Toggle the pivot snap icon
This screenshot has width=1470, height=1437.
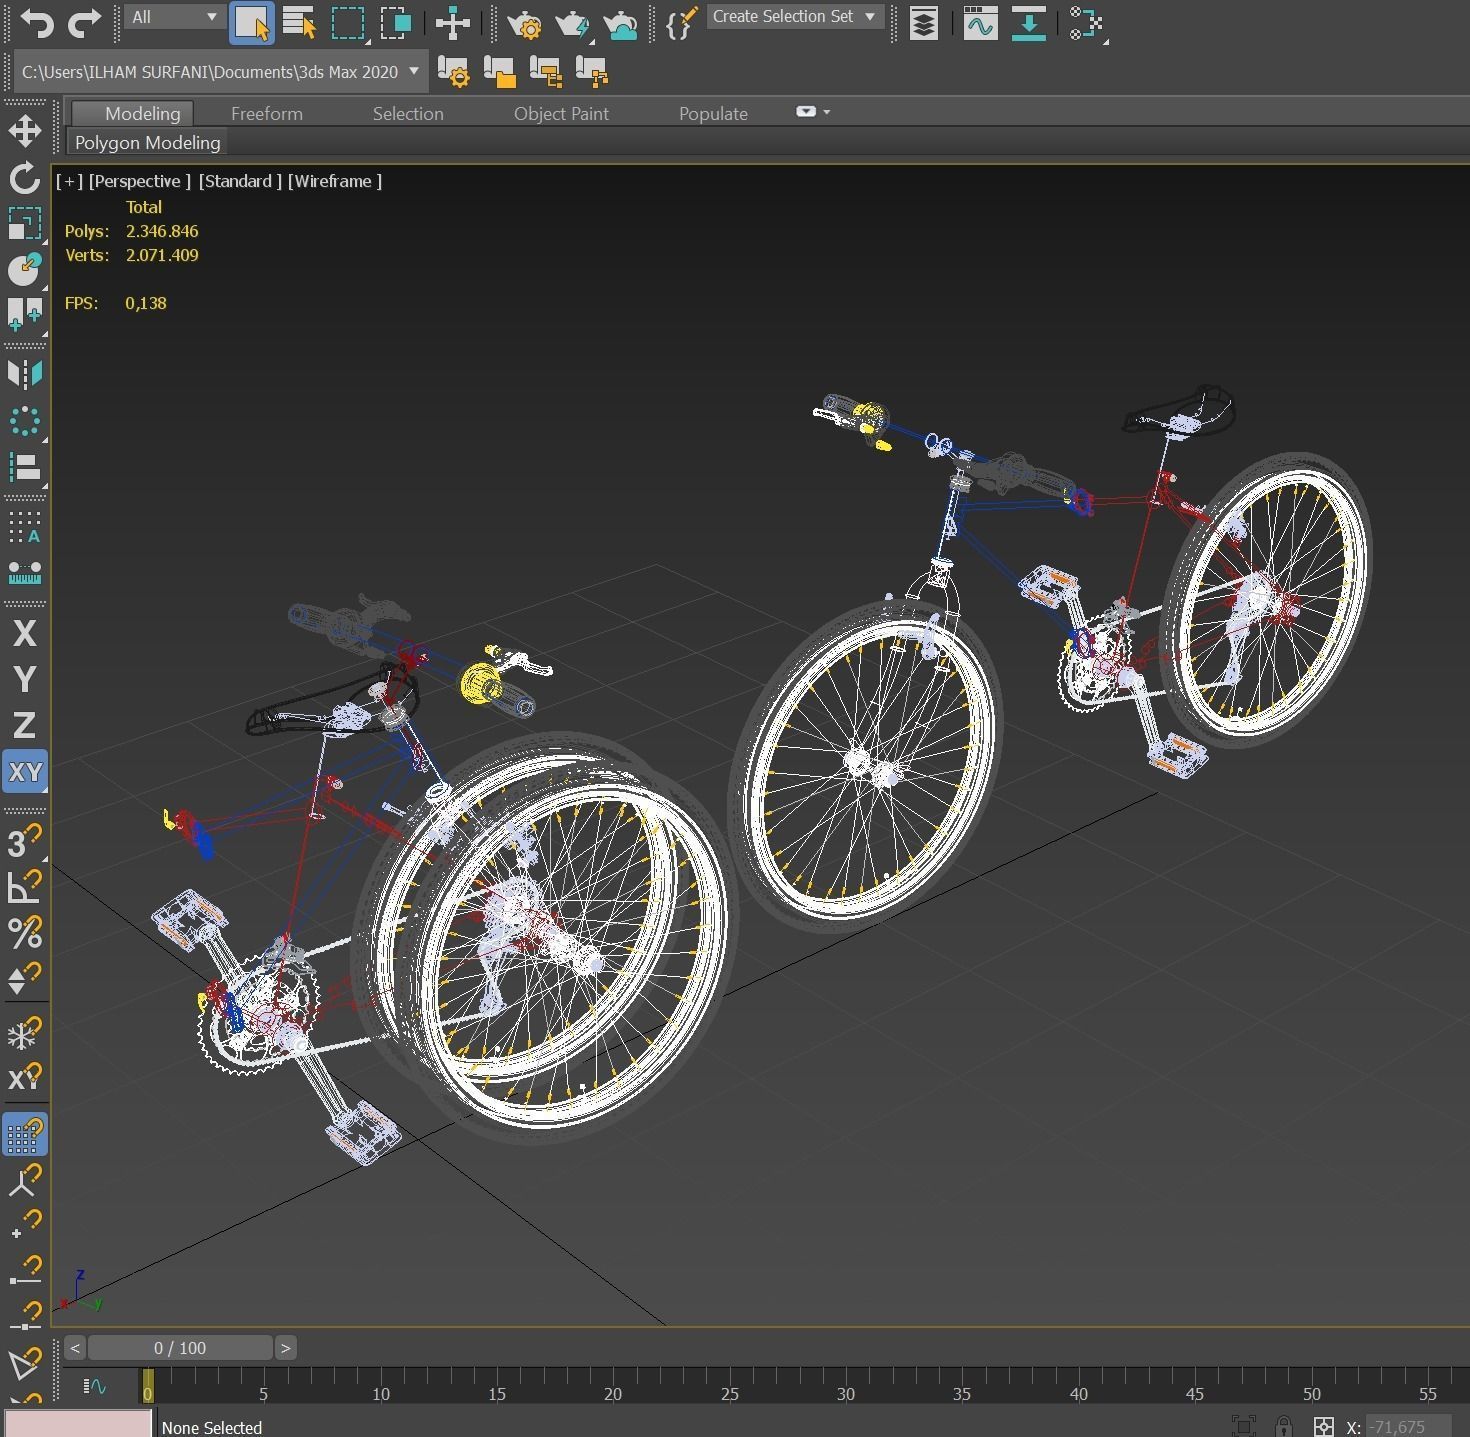pos(25,1181)
